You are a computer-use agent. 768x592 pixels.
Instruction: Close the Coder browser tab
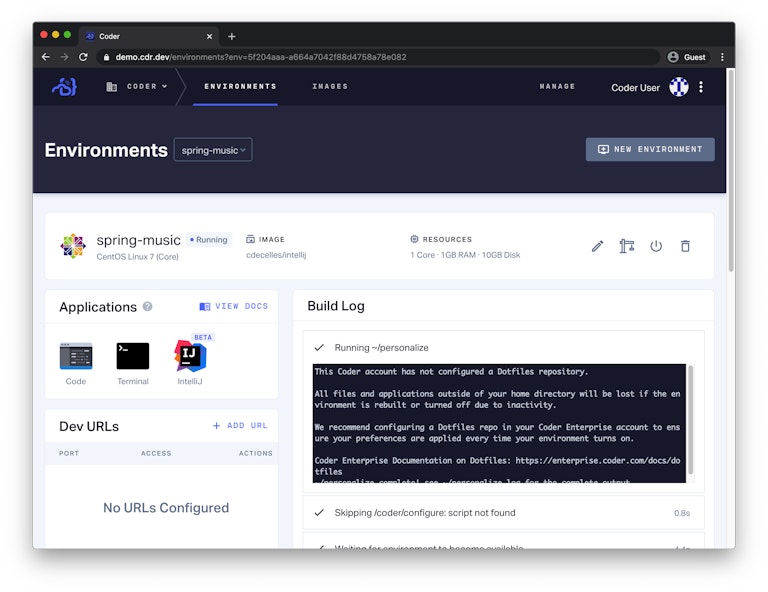coord(209,36)
